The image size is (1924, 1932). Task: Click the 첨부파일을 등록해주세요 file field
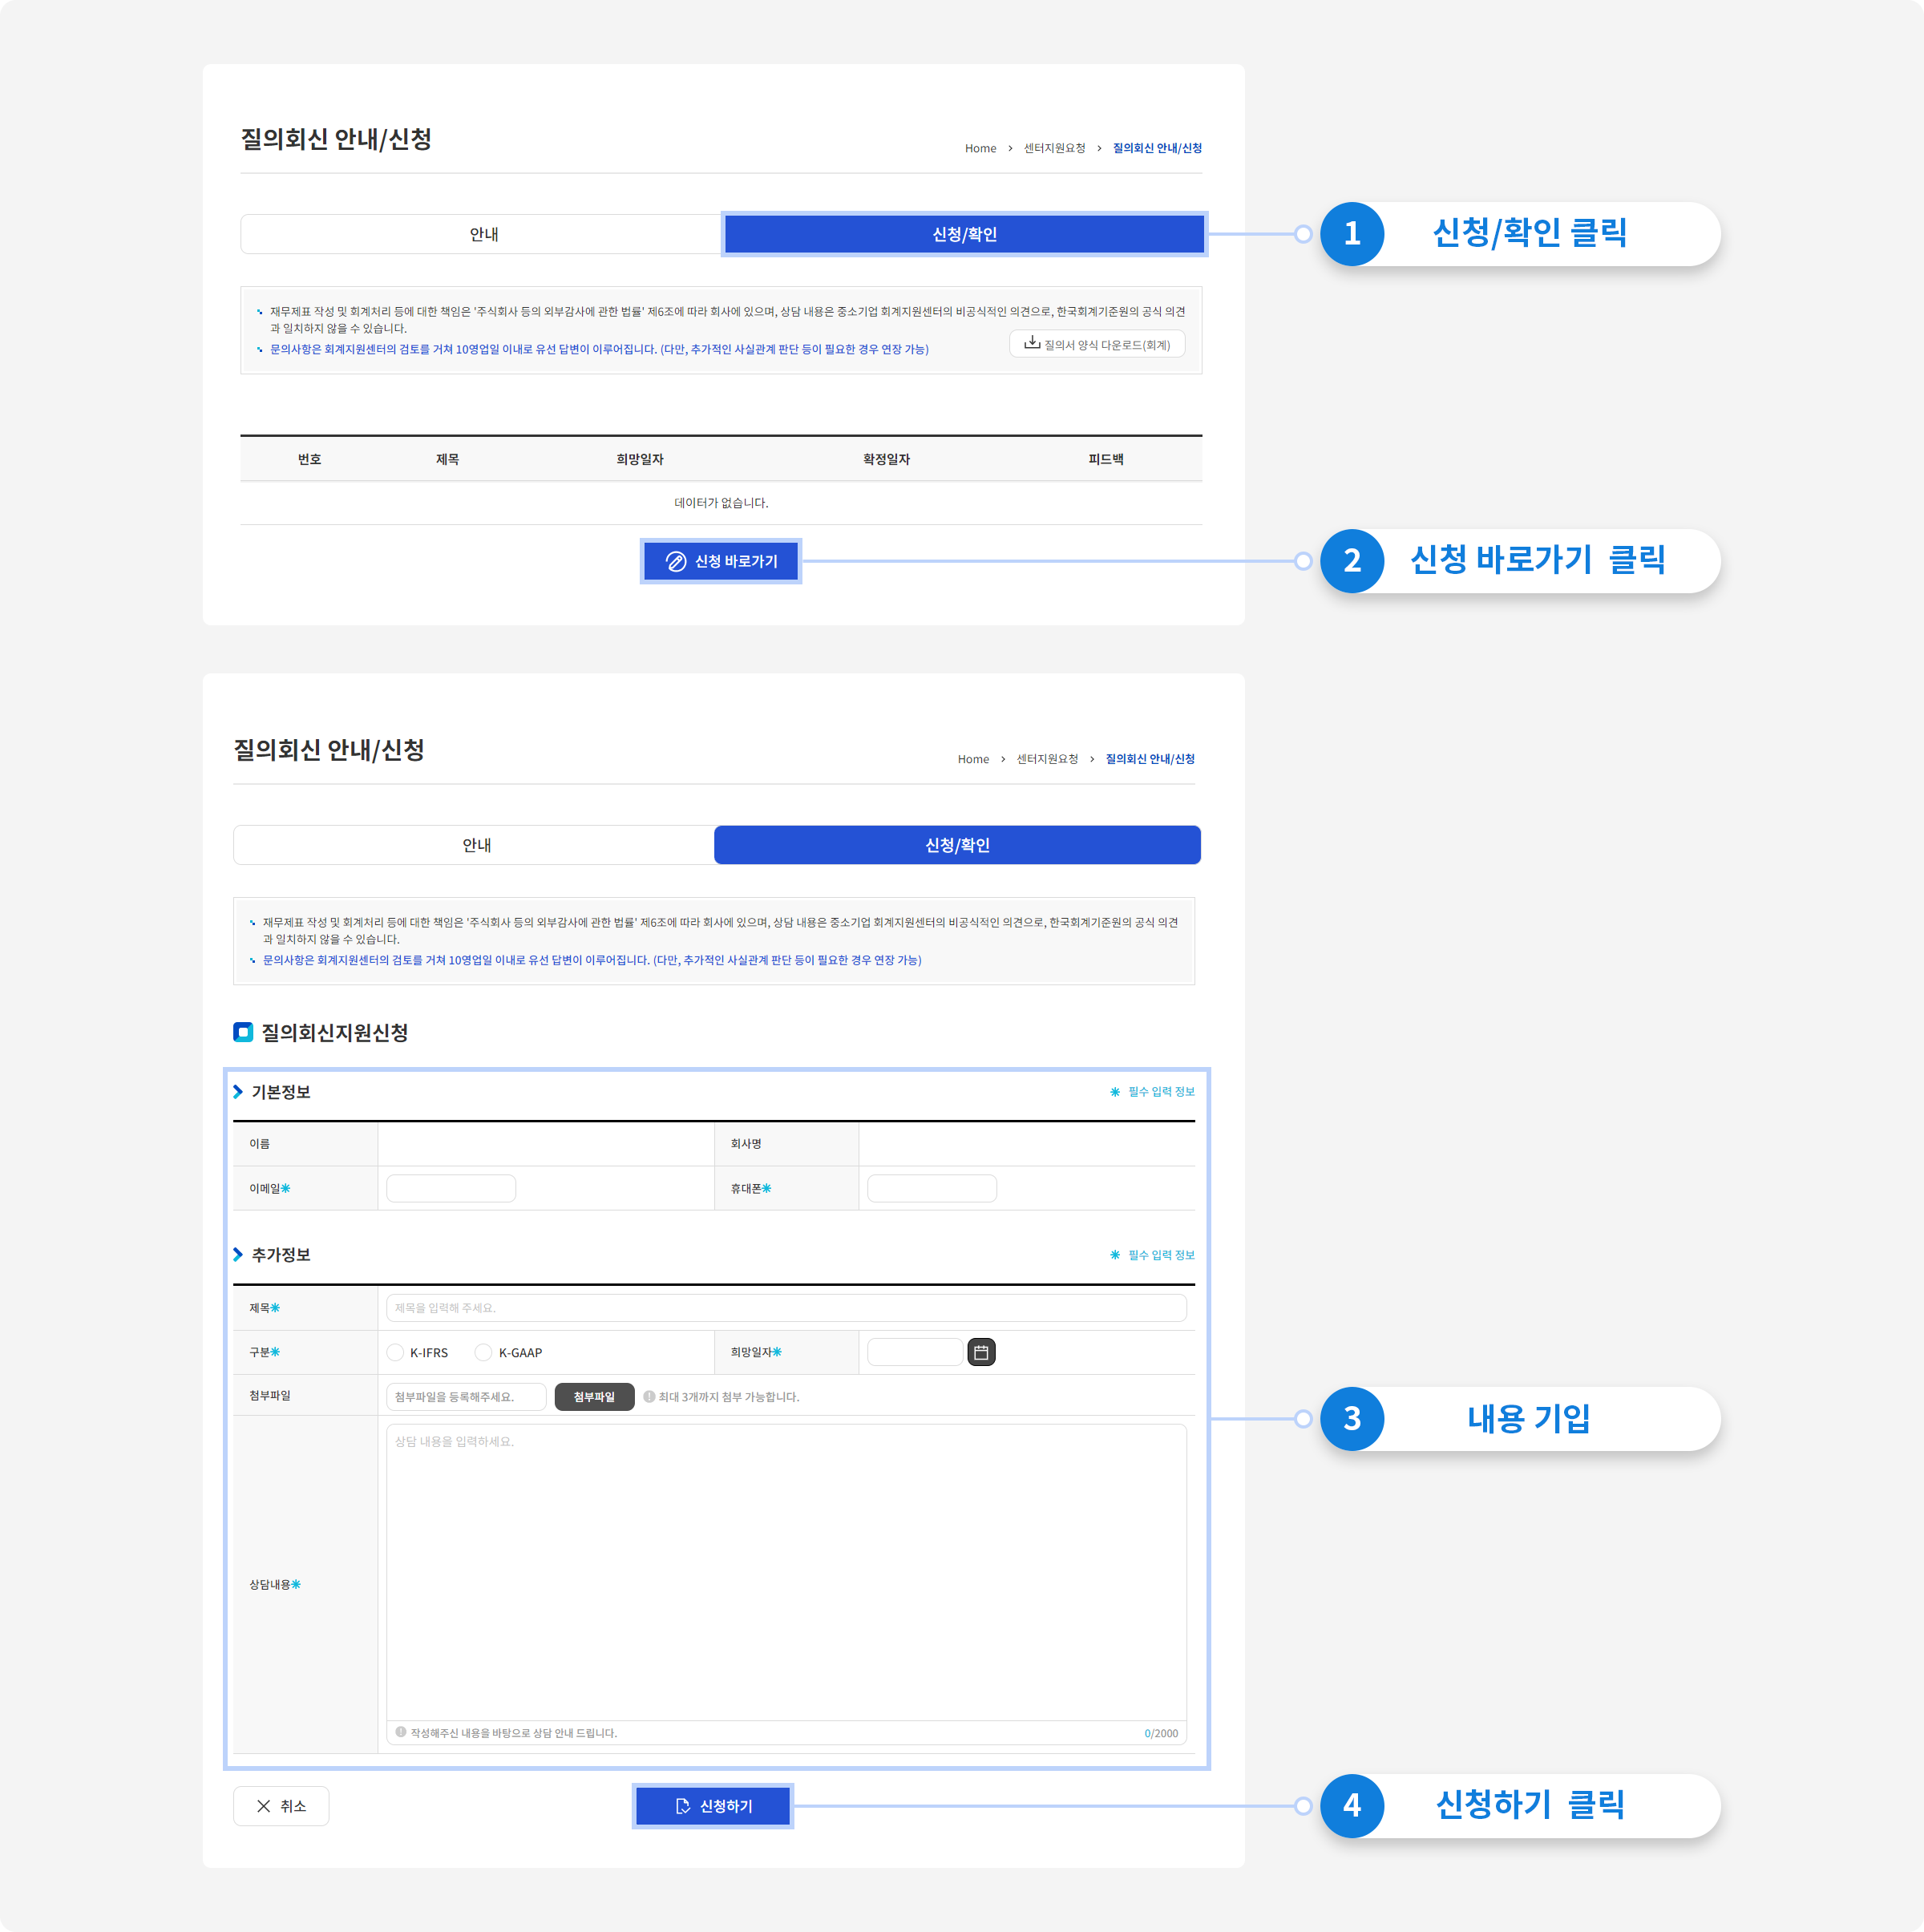pos(467,1396)
